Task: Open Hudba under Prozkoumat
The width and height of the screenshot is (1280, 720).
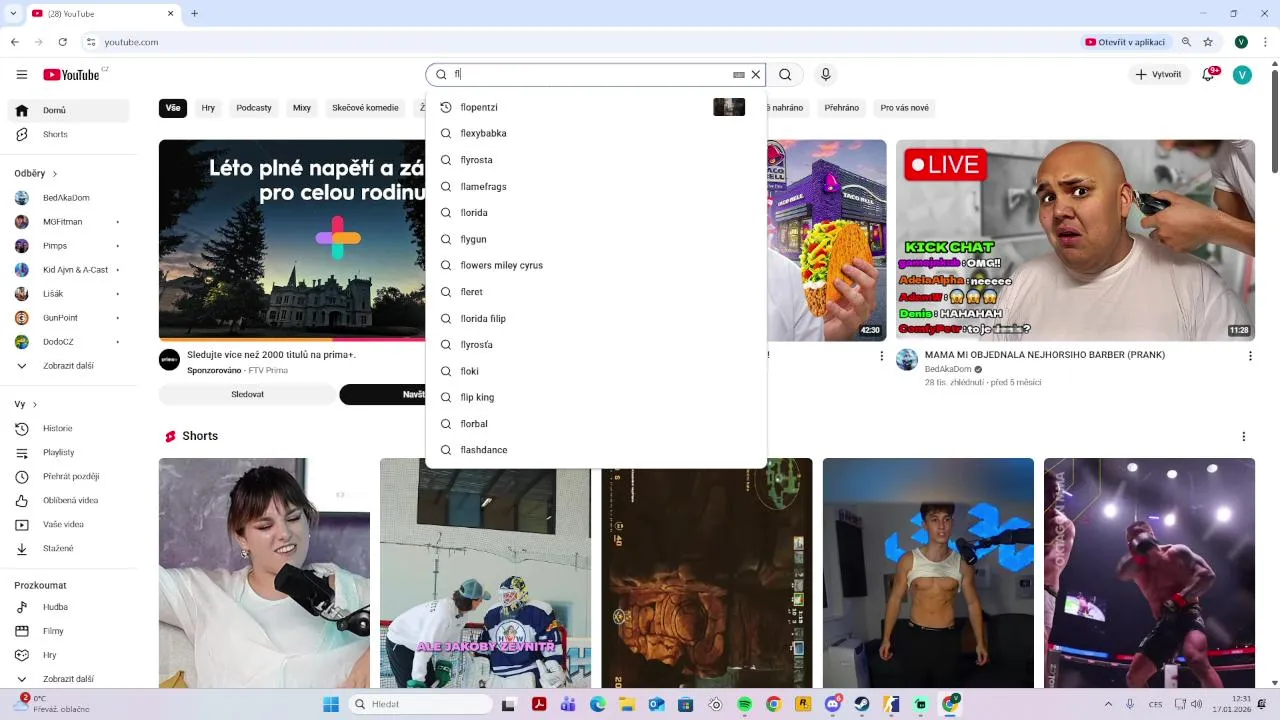Action: [68, 607]
